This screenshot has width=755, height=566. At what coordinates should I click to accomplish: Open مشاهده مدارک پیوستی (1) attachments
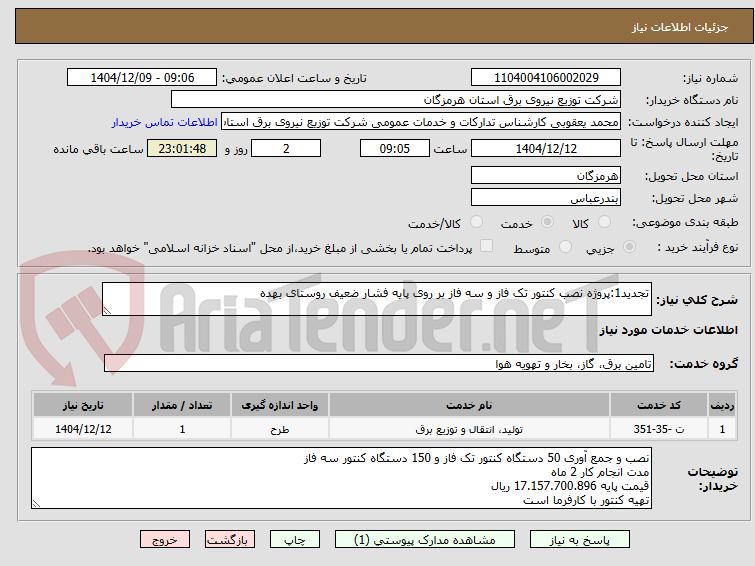point(425,540)
